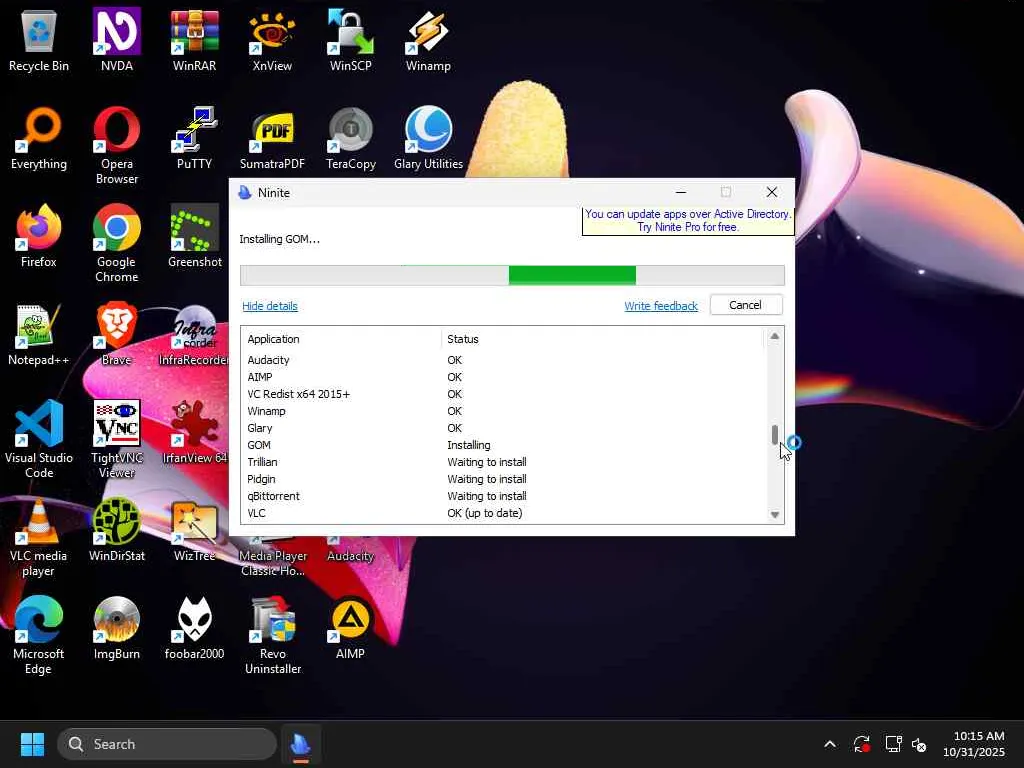Select the Brave browser shortcut

pyautogui.click(x=116, y=334)
